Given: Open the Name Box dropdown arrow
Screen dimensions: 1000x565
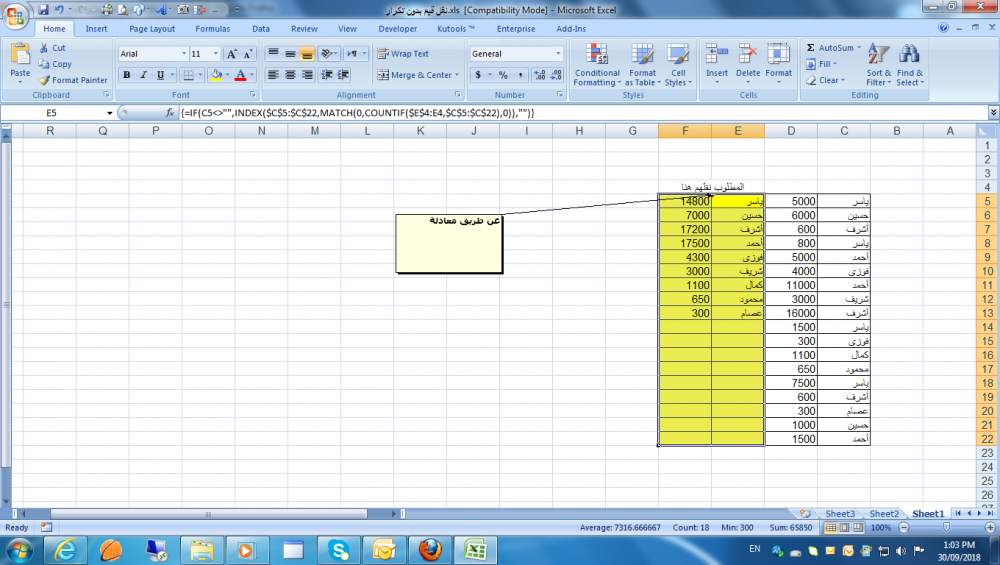Looking at the screenshot, I should pyautogui.click(x=109, y=113).
